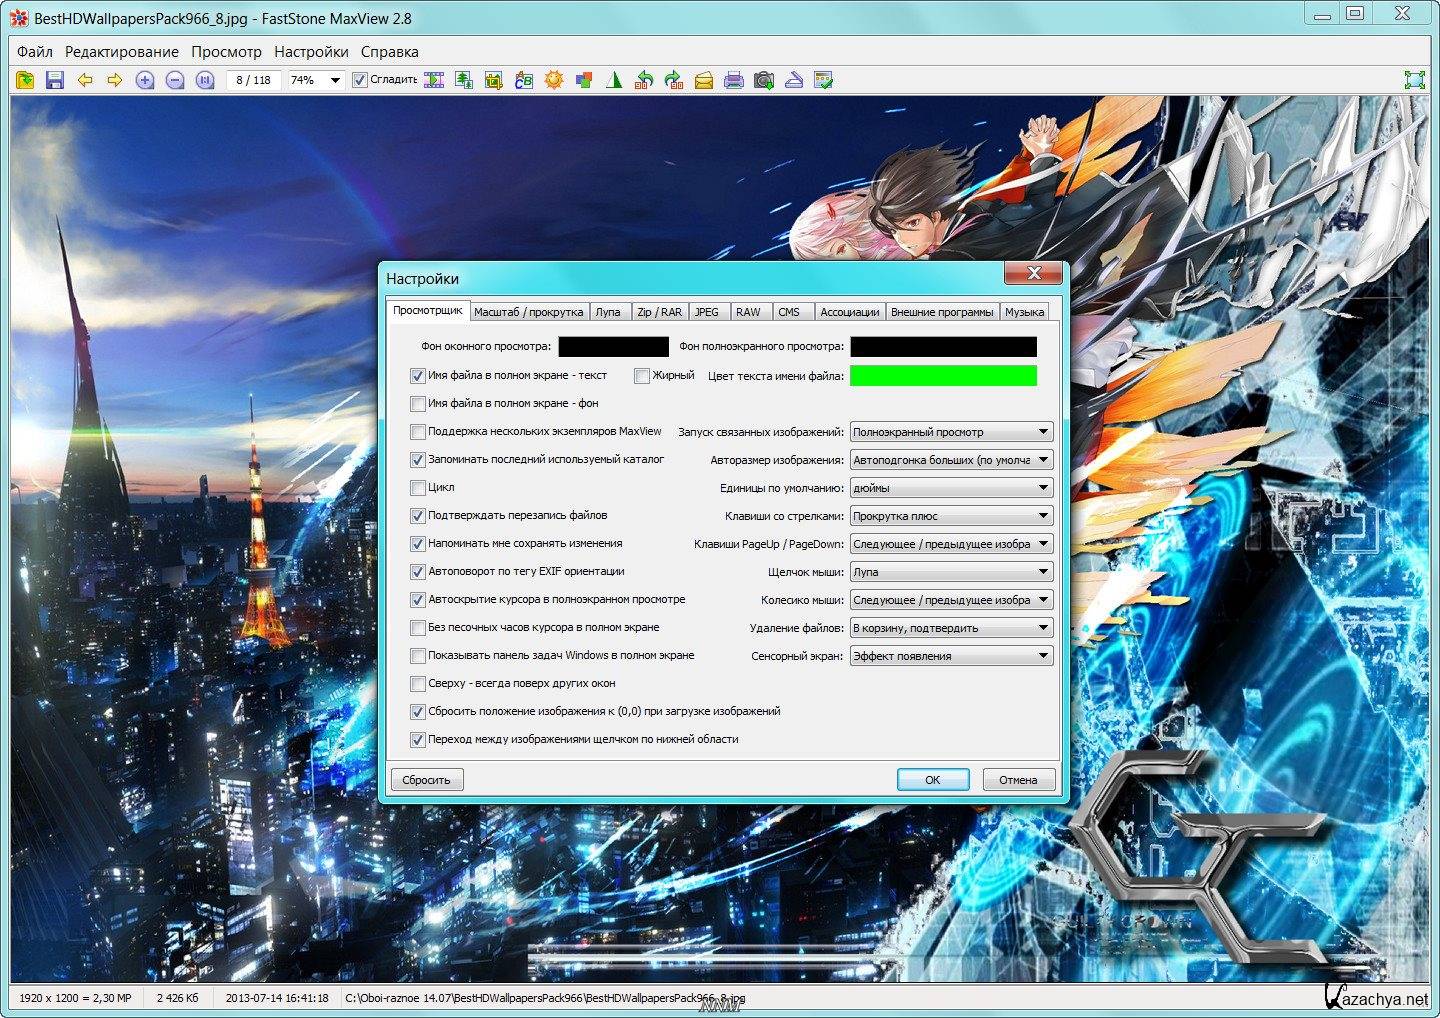
Task: Check Сверху - всегда поверх других окон
Action: (x=418, y=684)
